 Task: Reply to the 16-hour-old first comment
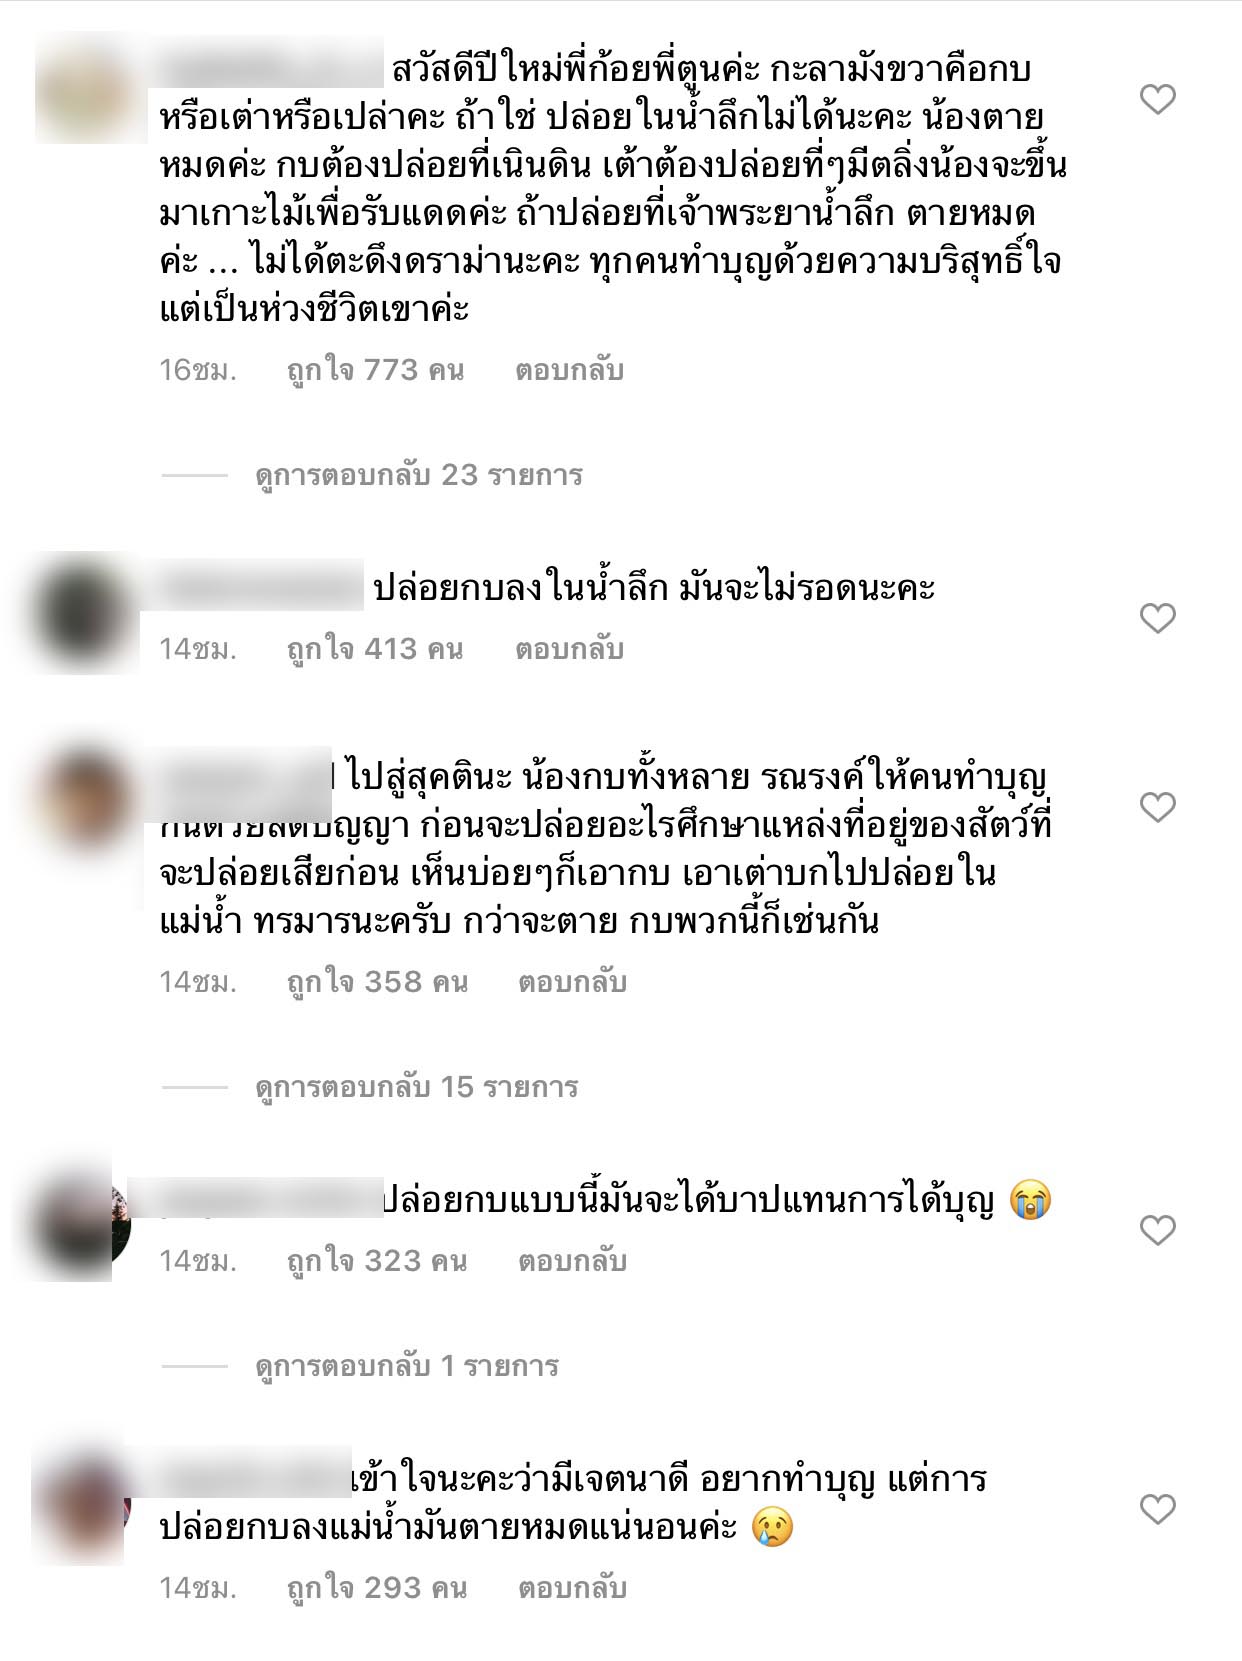click(569, 370)
